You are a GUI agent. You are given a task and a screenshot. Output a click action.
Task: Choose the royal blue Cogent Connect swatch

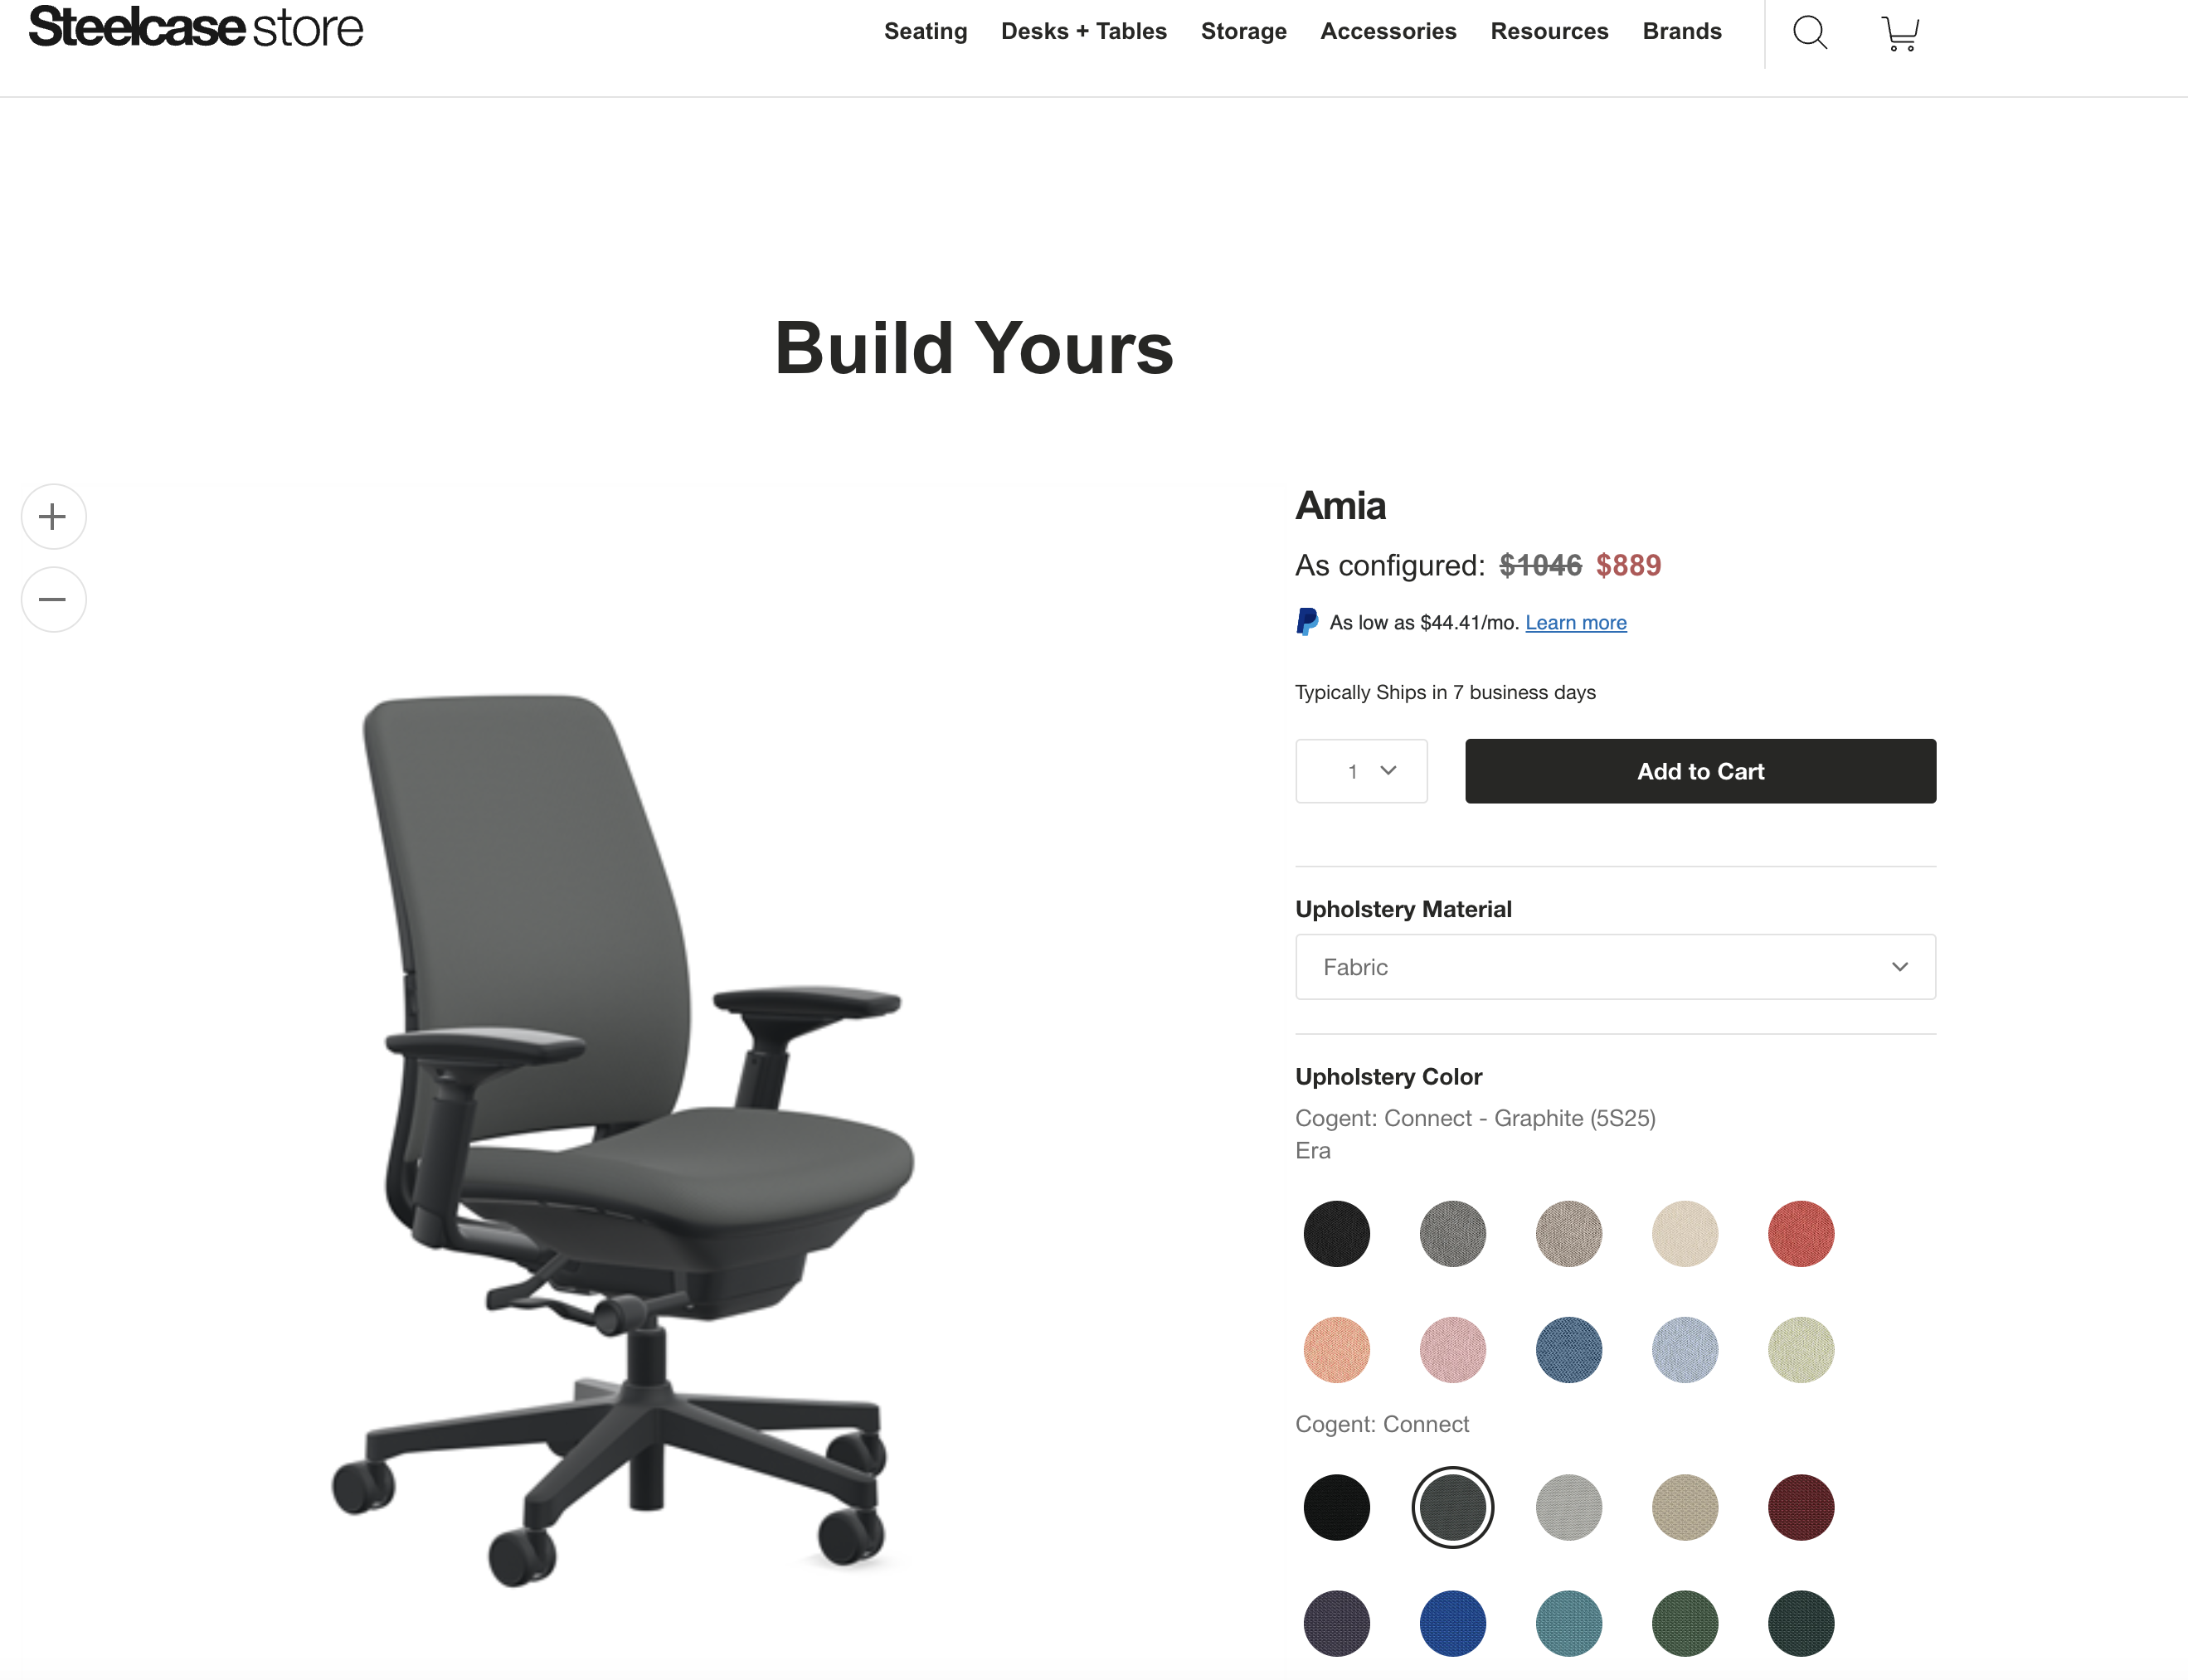click(x=1453, y=1623)
